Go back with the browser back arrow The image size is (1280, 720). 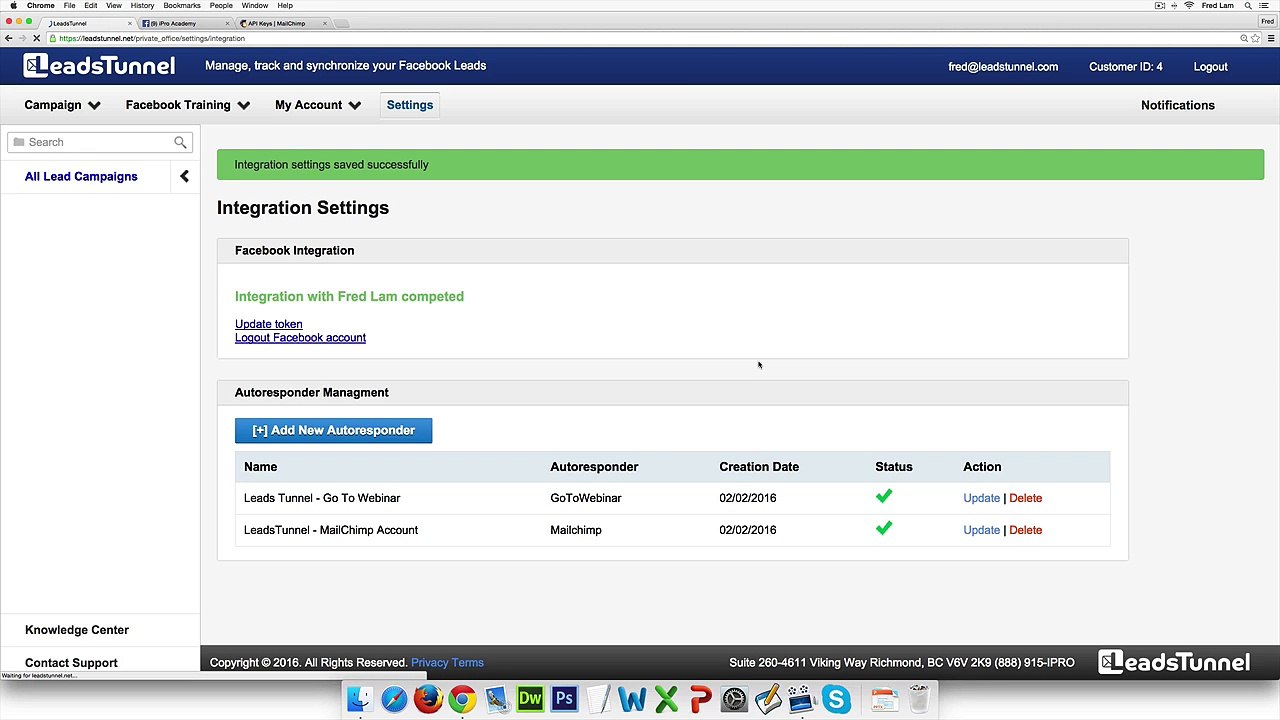click(x=8, y=38)
